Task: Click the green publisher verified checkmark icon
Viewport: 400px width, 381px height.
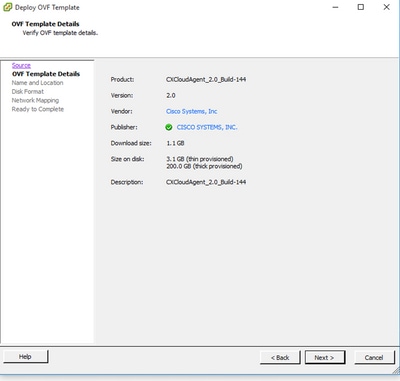Action: 169,127
